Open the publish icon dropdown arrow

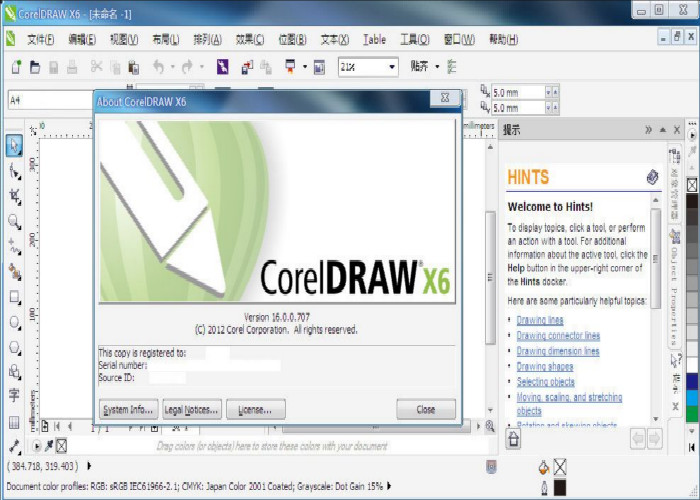[305, 67]
